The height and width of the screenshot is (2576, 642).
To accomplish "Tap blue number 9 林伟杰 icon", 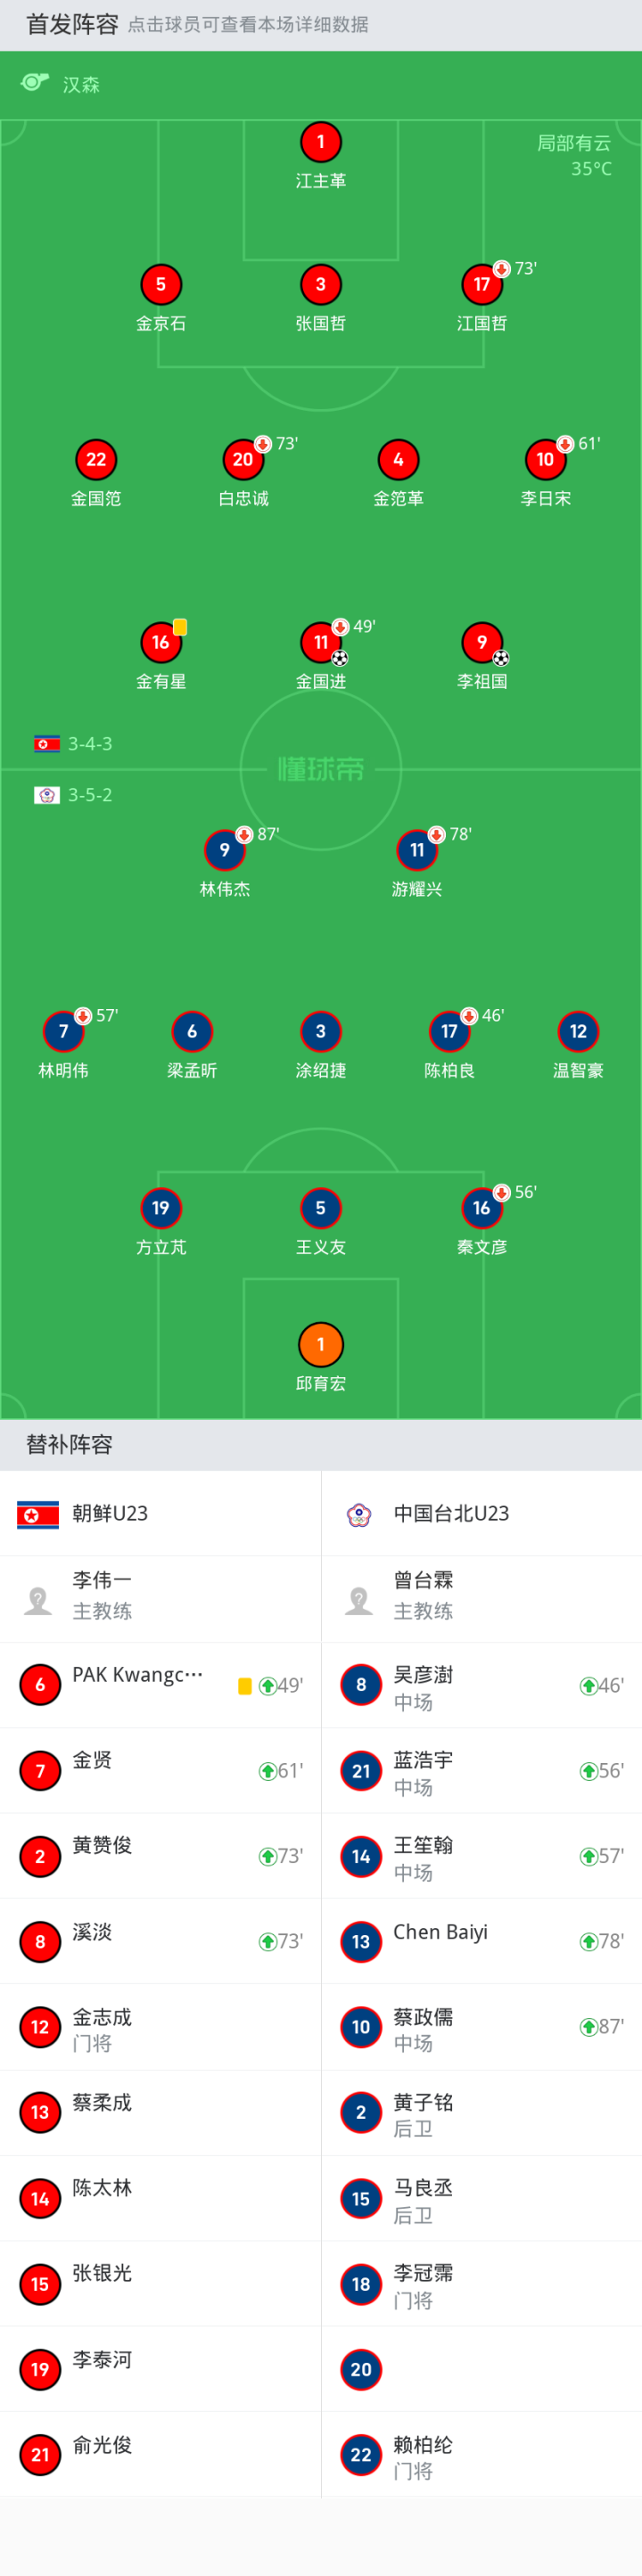I will pyautogui.click(x=224, y=850).
